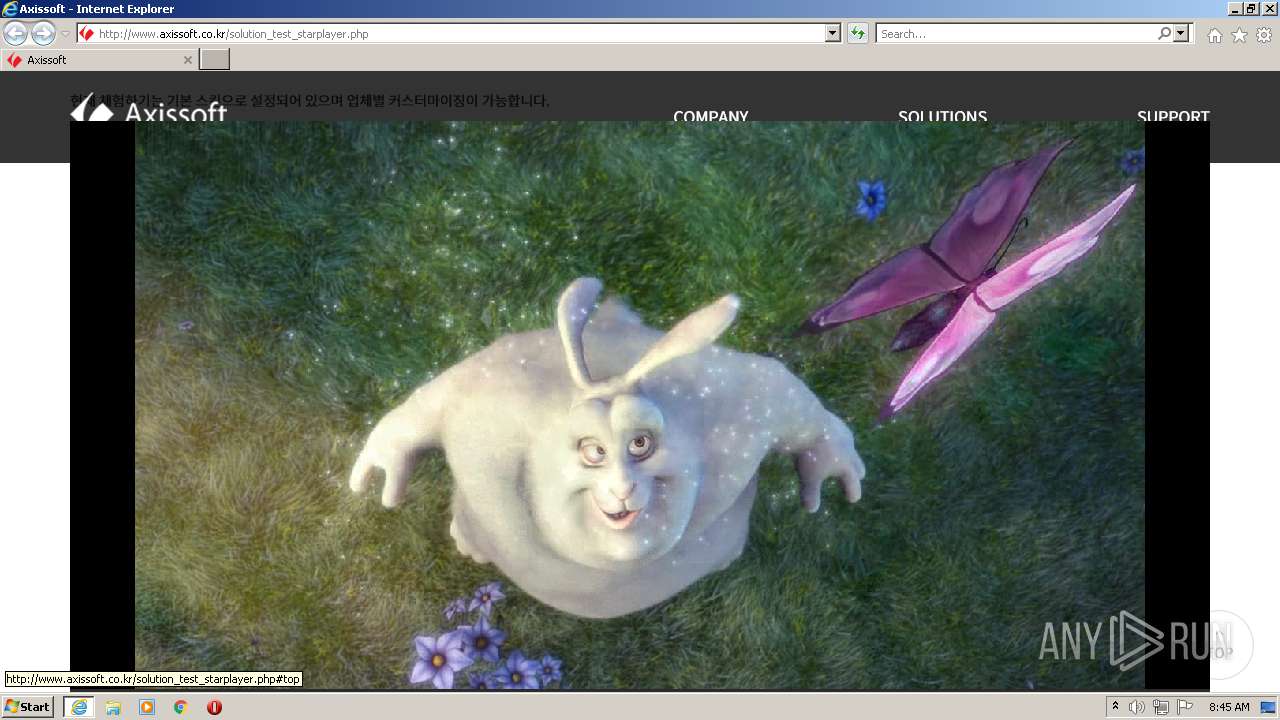1280x720 pixels.
Task: Click the magnifier search icon
Action: [x=1164, y=34]
